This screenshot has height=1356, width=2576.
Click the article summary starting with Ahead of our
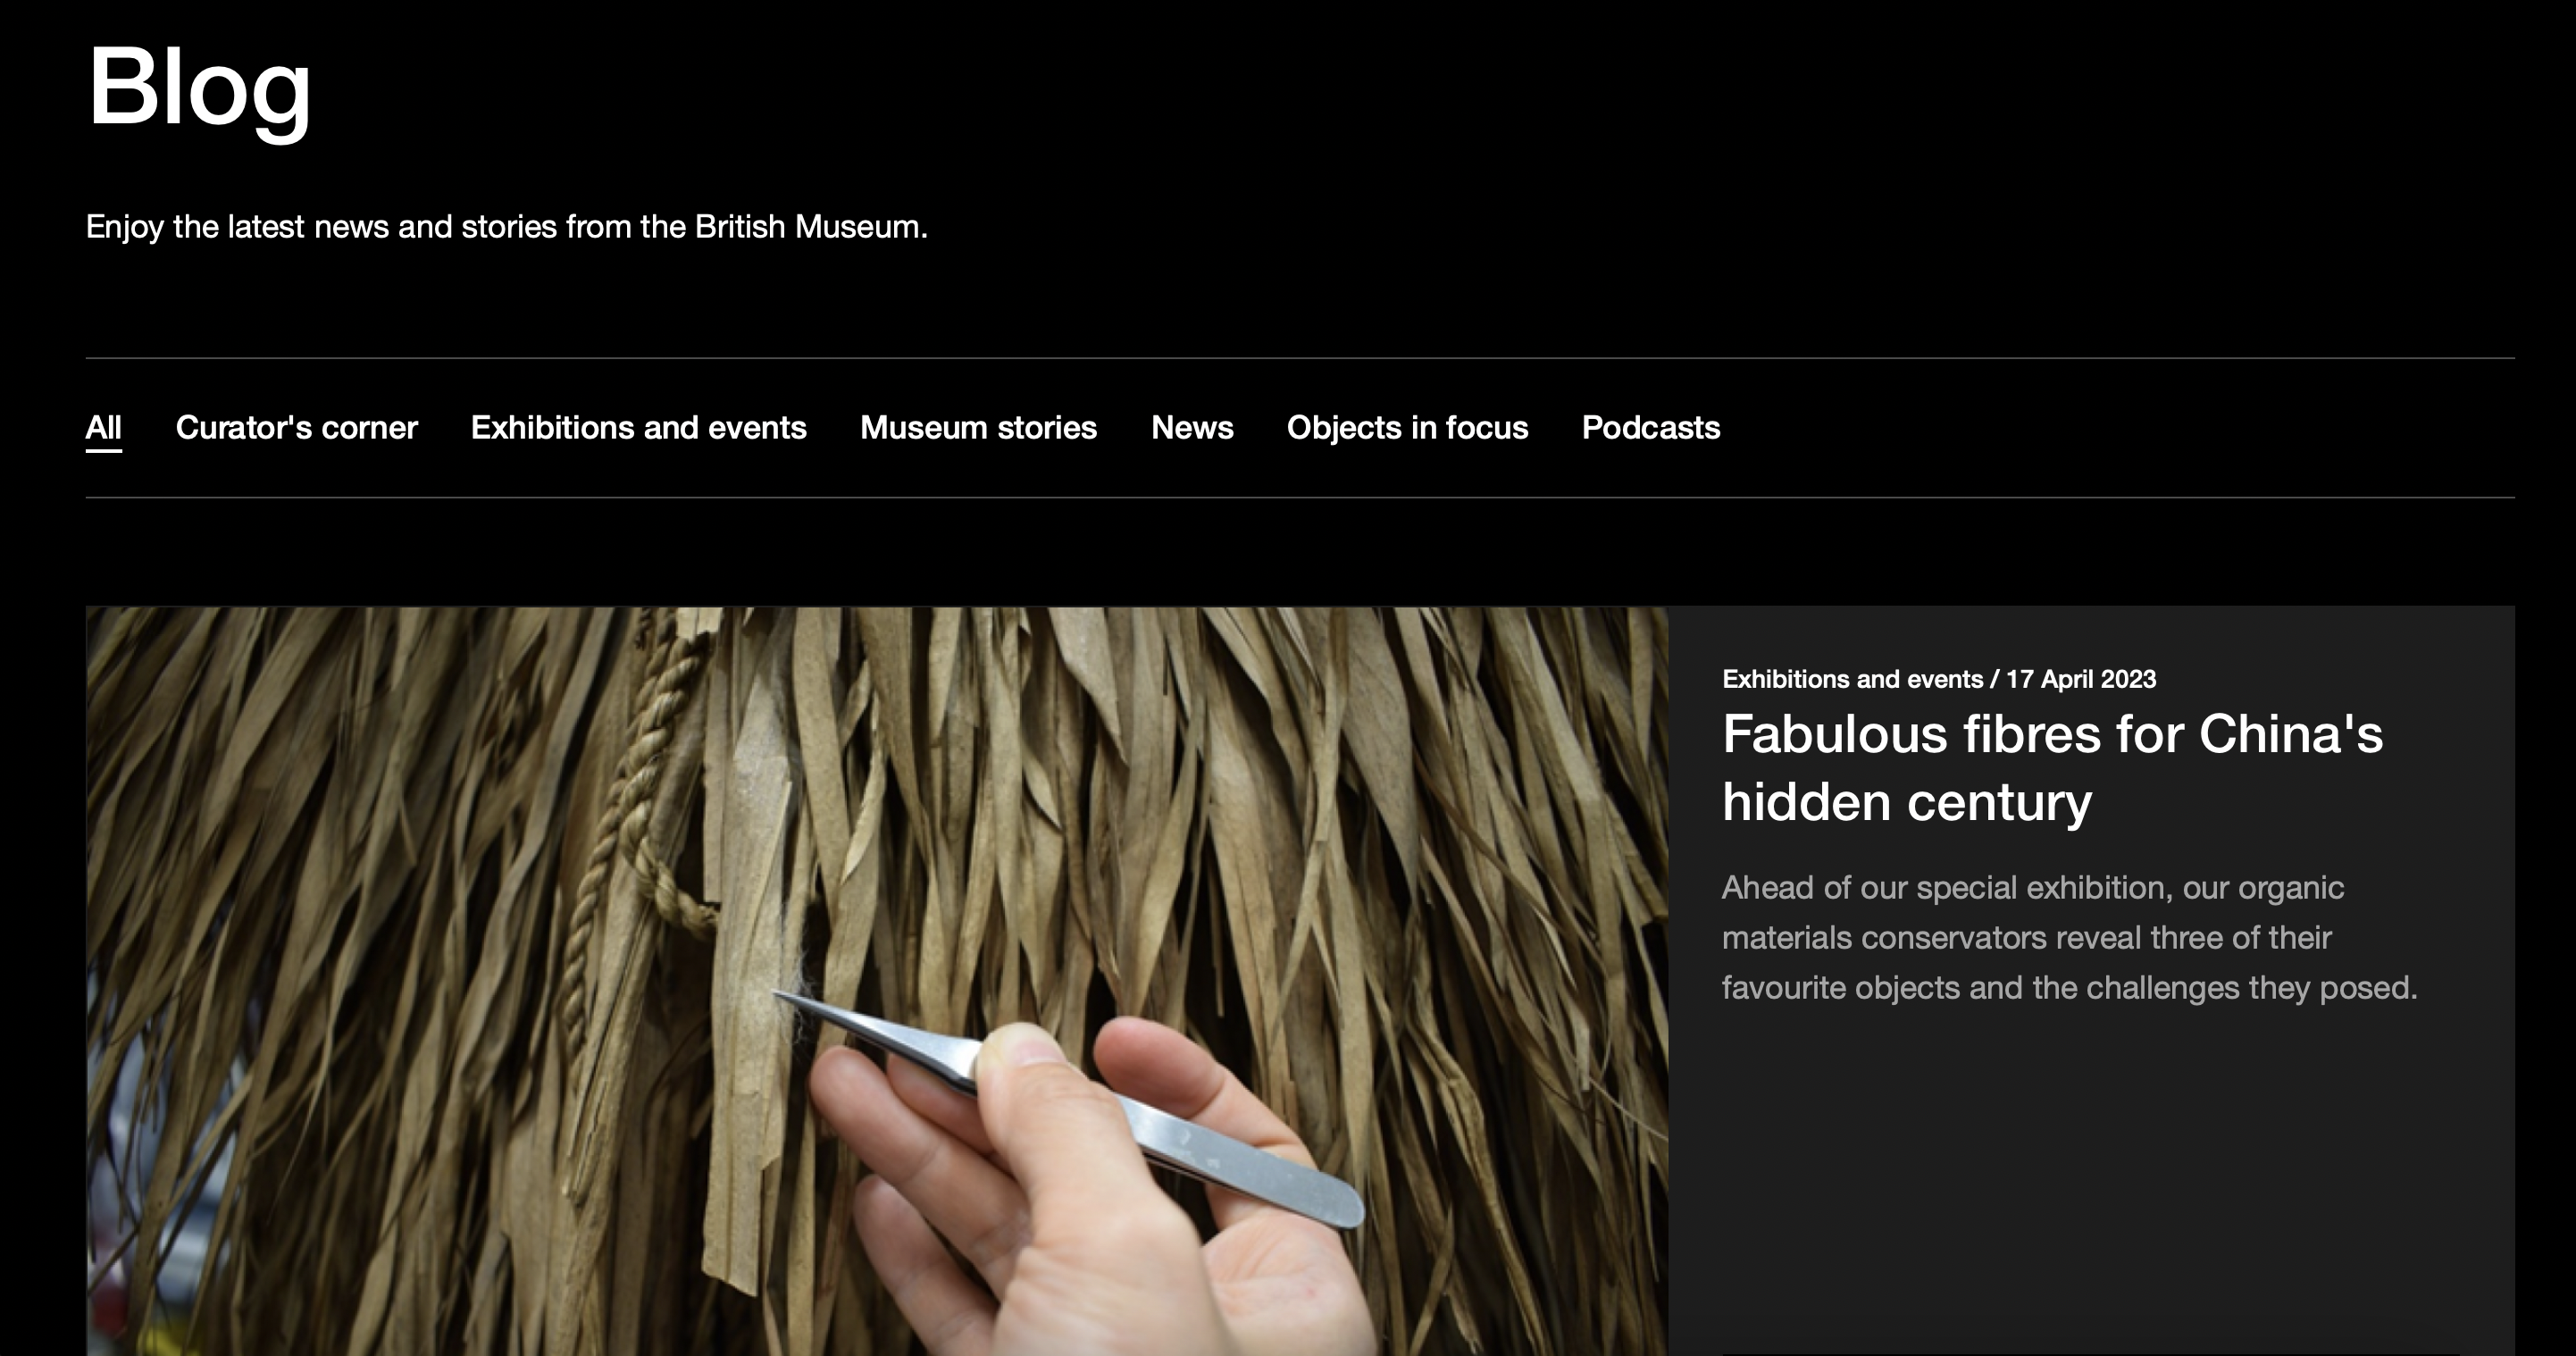pos(2069,938)
